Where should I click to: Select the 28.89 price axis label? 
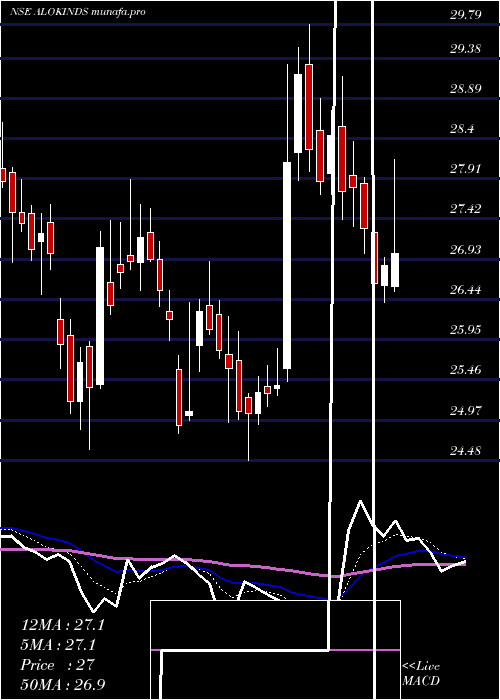tap(466, 89)
